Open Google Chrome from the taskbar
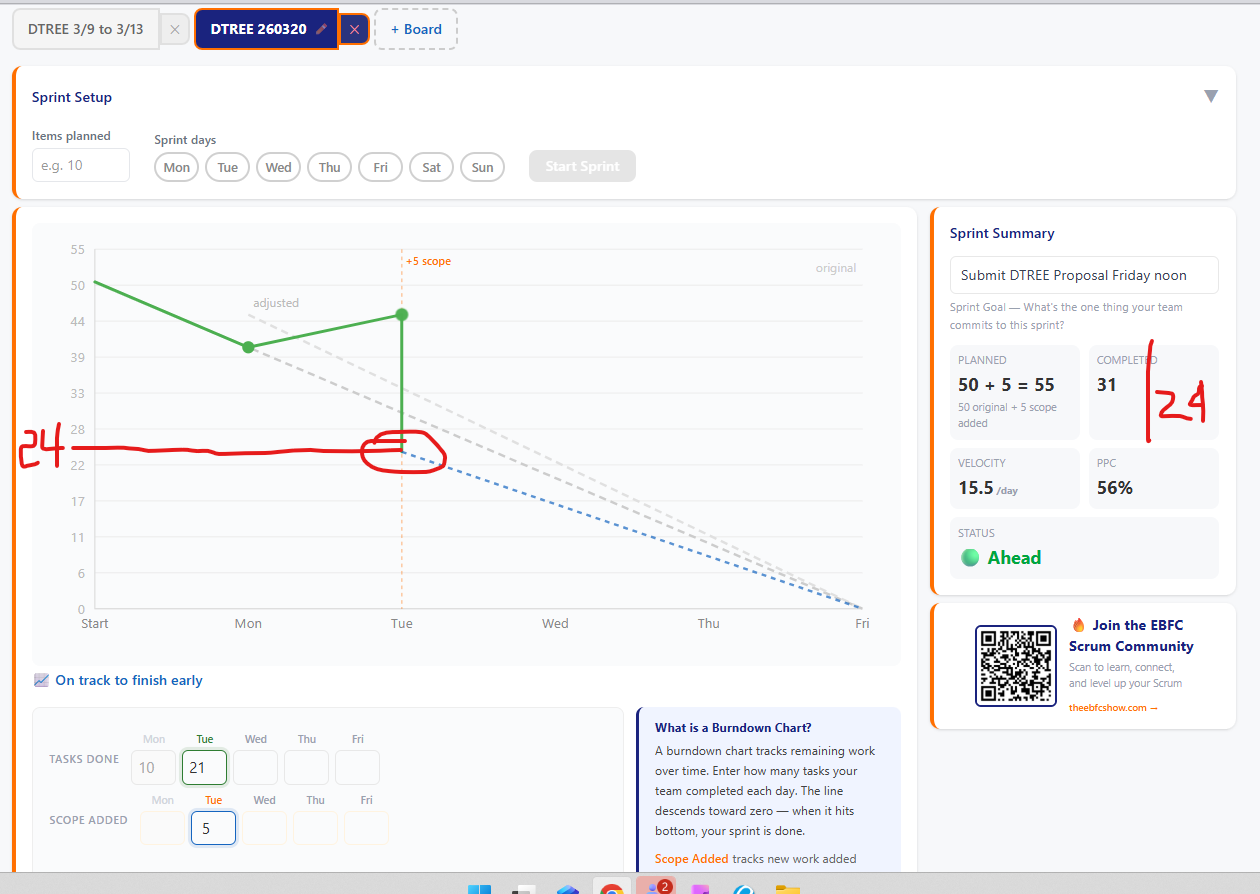 click(611, 888)
